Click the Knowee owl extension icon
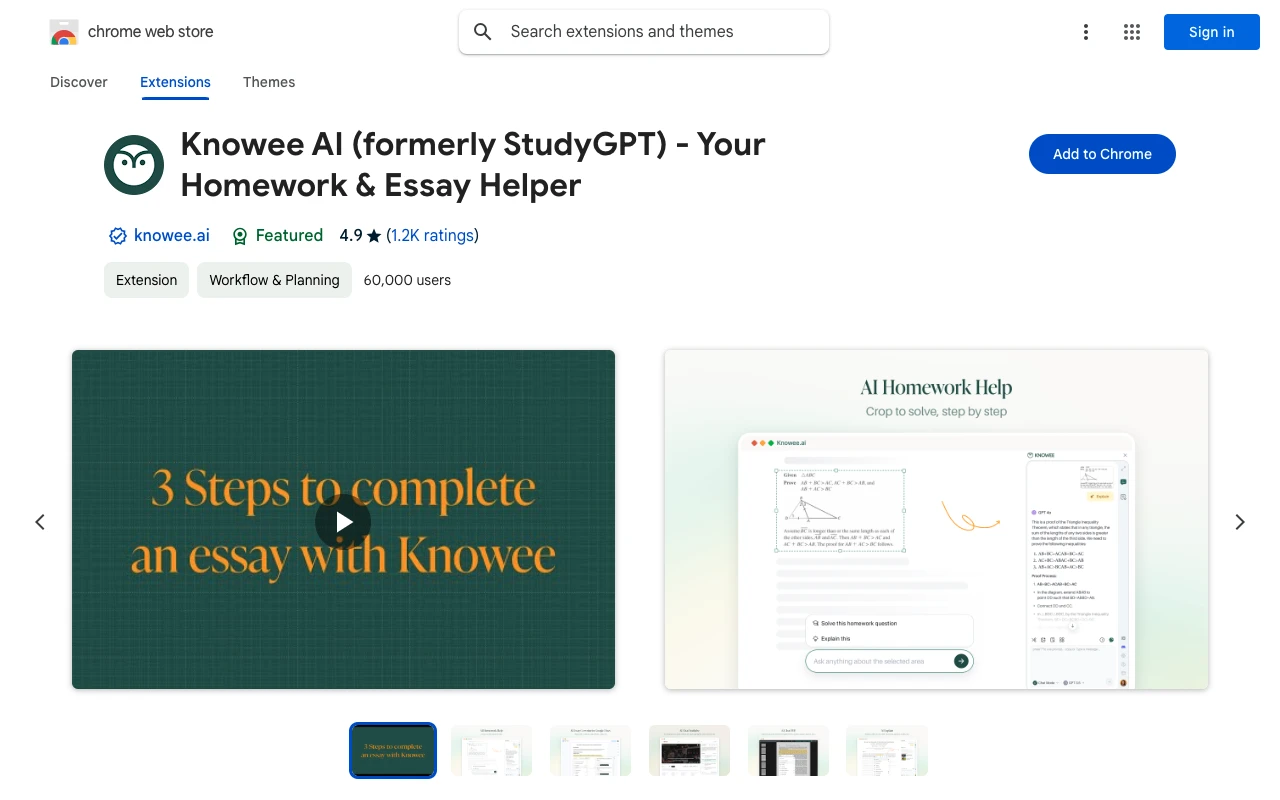The image size is (1280, 800). tap(134, 165)
